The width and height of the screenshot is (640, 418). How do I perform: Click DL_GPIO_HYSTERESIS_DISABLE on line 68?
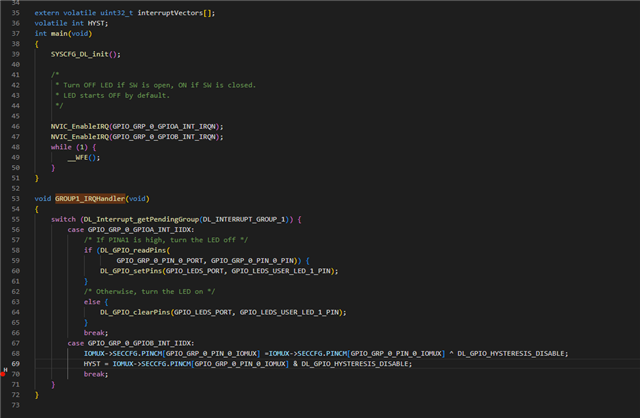(513, 353)
